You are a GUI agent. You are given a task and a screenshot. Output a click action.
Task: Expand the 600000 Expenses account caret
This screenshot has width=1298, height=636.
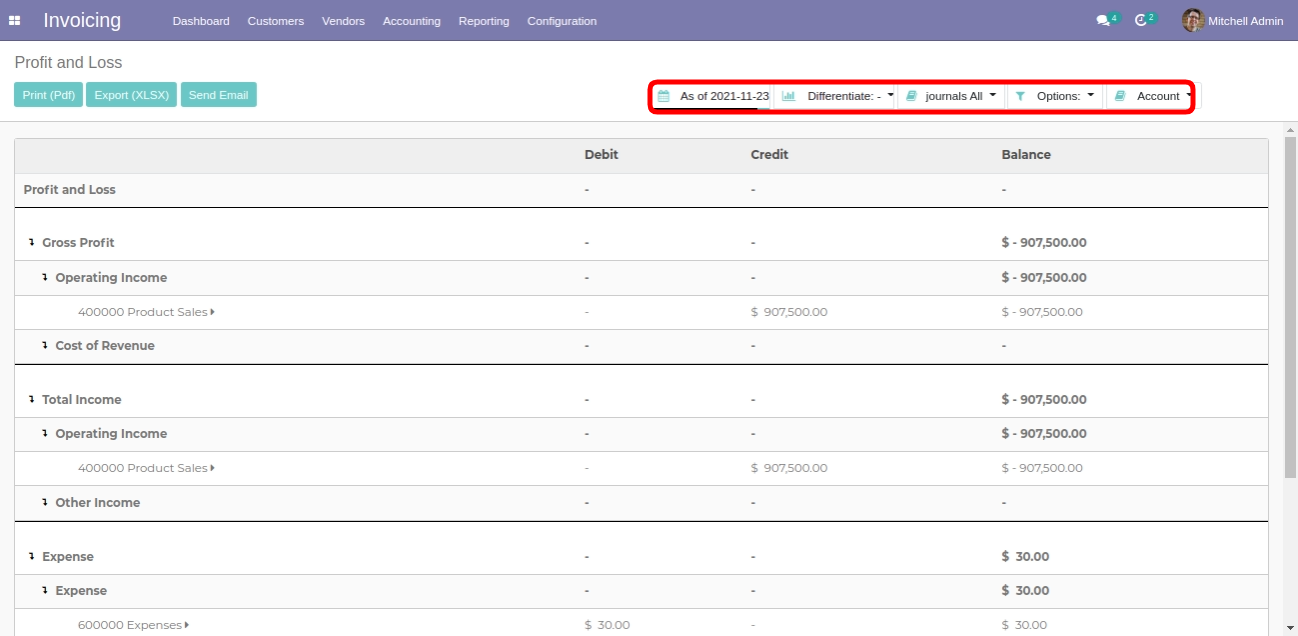(187, 625)
